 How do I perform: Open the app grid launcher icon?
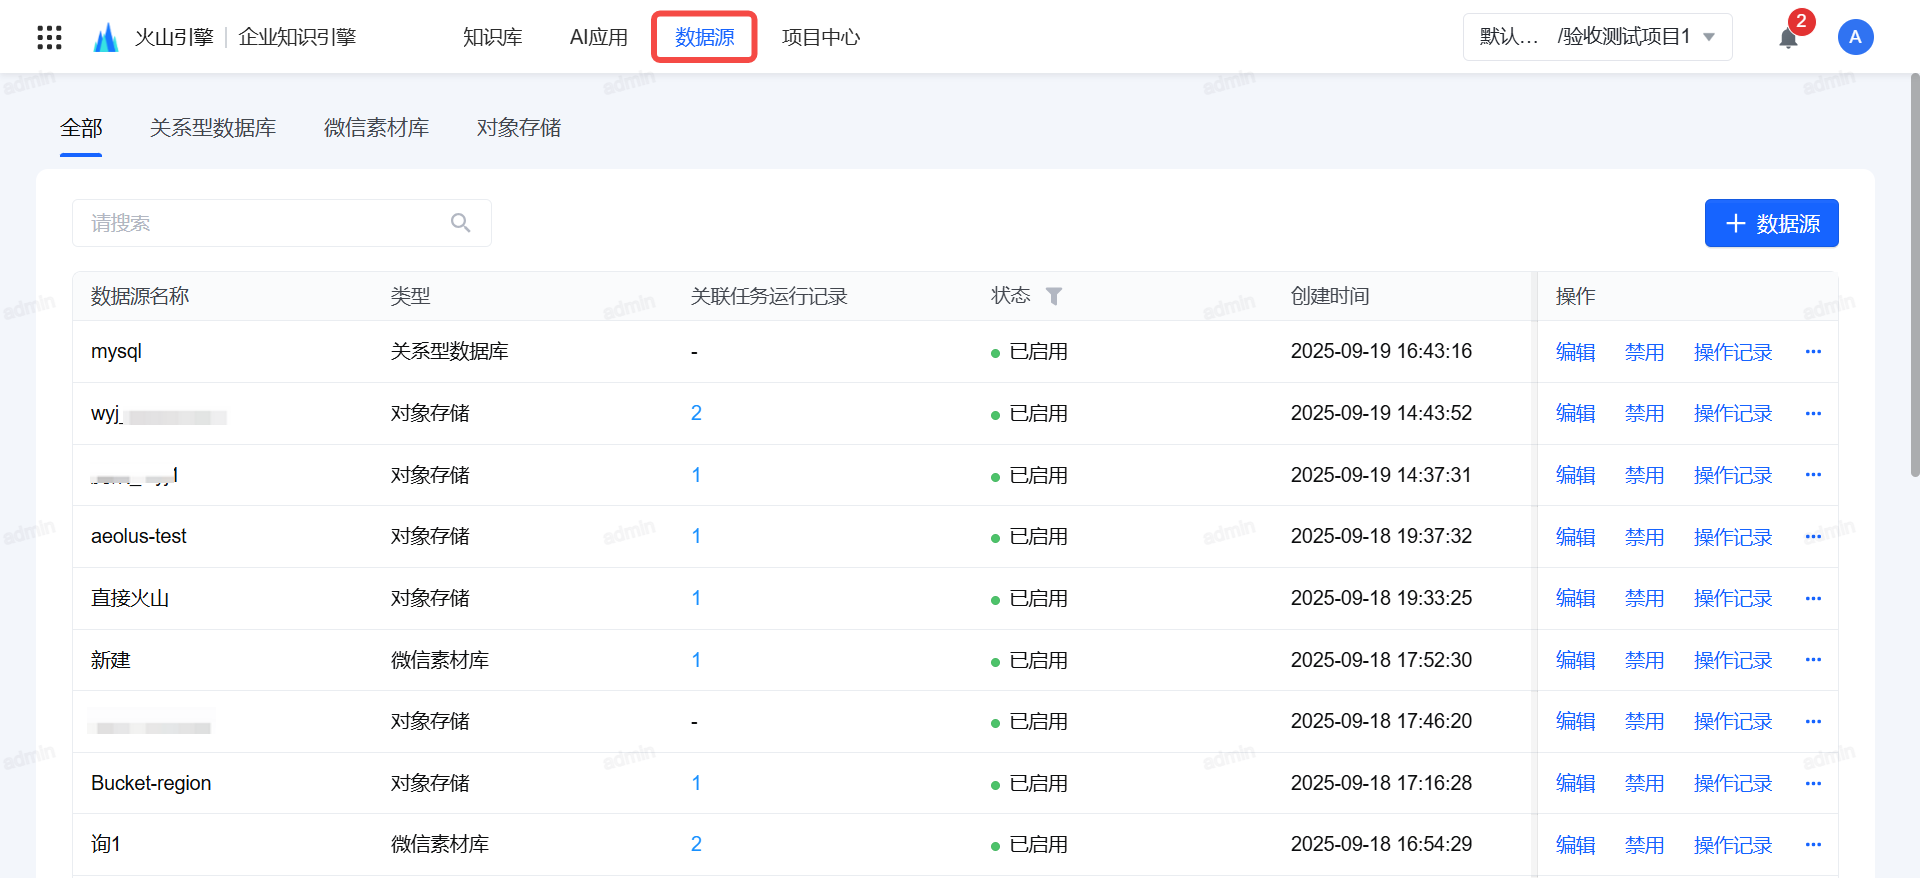click(x=49, y=38)
